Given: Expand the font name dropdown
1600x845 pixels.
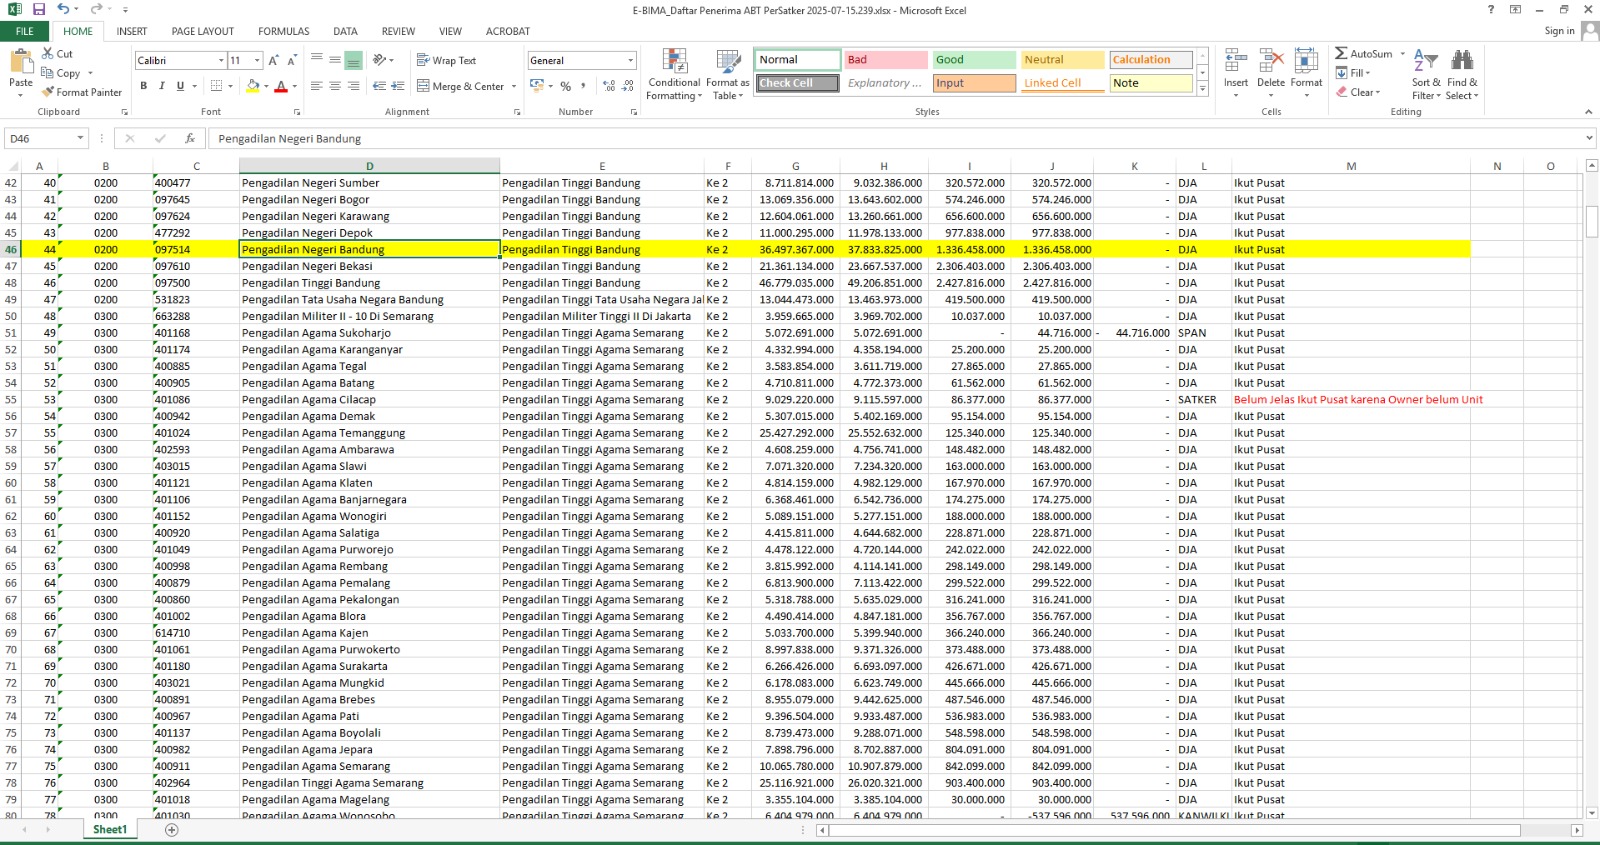Looking at the screenshot, I should coord(221,61).
